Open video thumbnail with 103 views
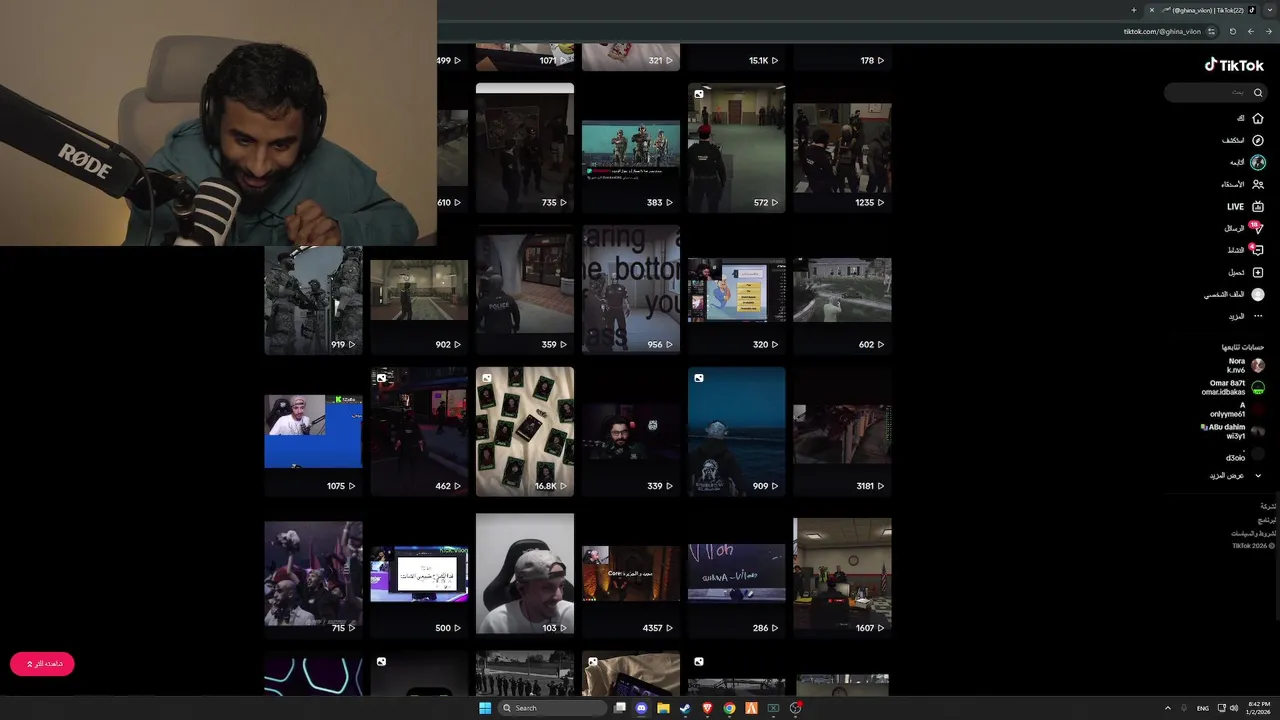Screen dimensions: 1280x720 pyautogui.click(x=525, y=573)
